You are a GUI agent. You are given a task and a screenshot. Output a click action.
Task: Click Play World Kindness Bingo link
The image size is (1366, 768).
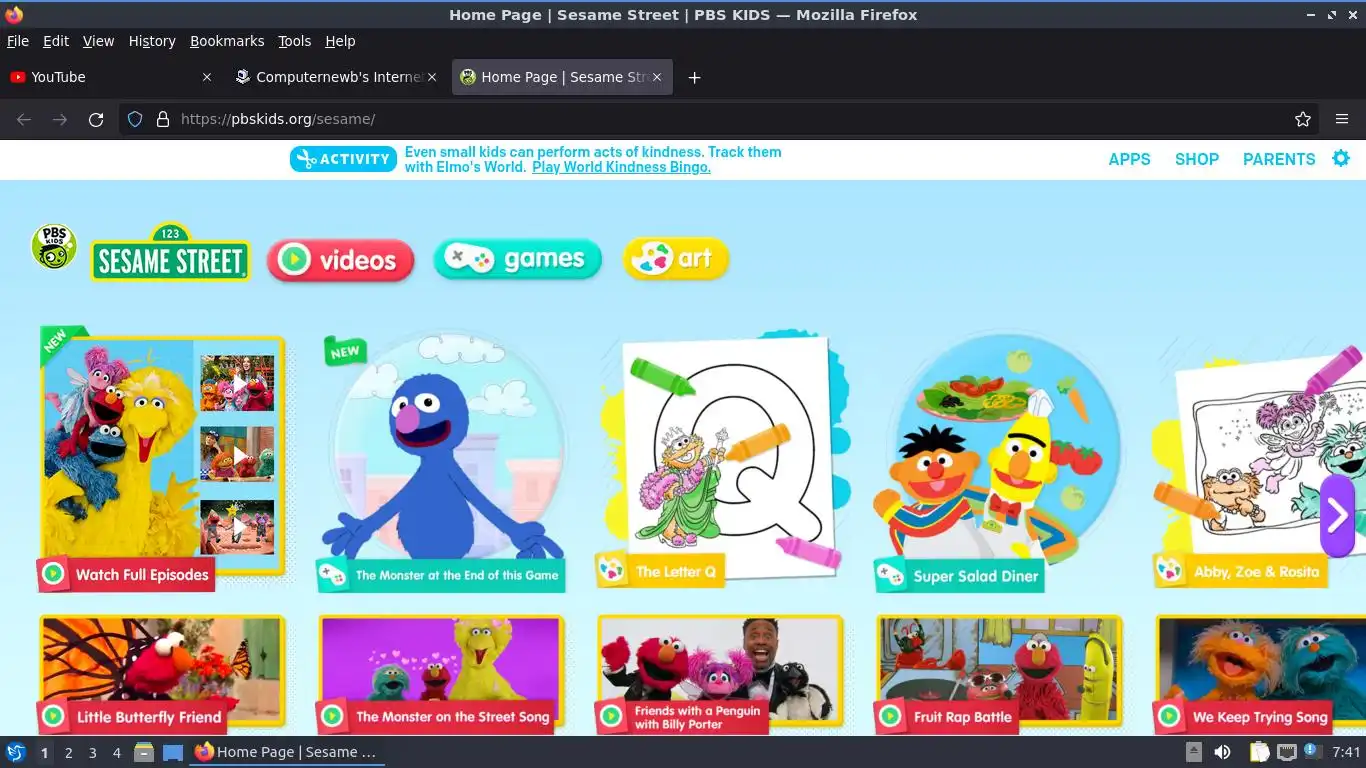point(621,167)
